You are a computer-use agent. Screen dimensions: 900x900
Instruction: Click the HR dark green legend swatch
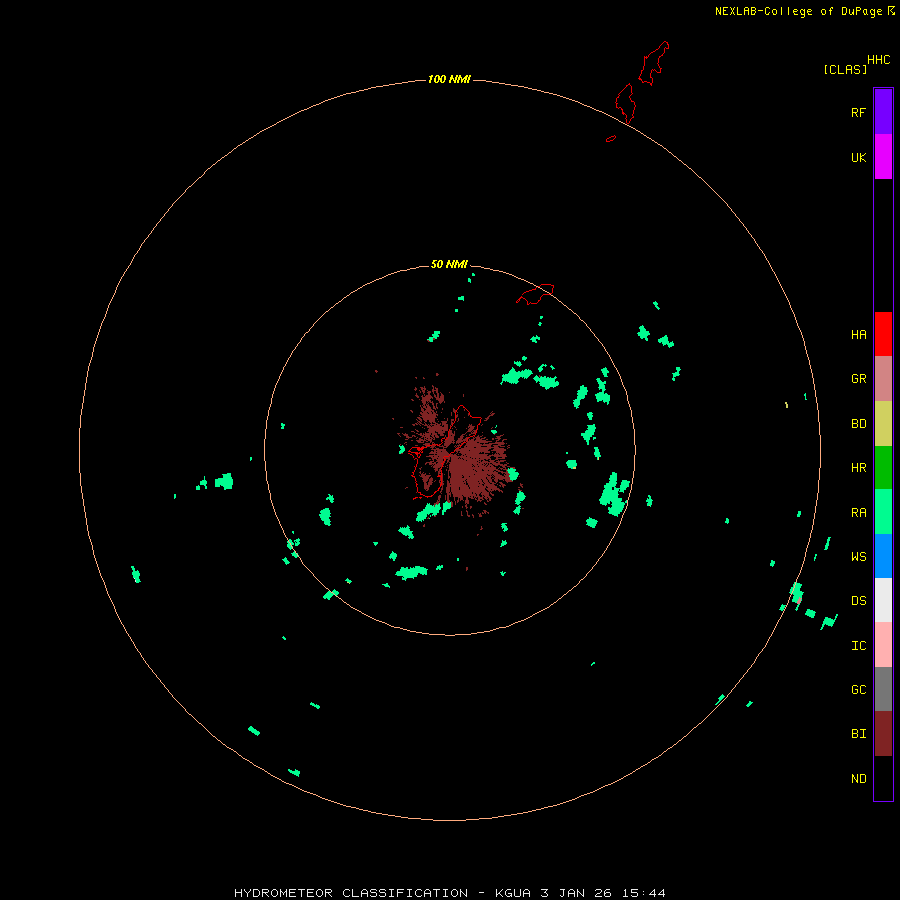click(883, 468)
